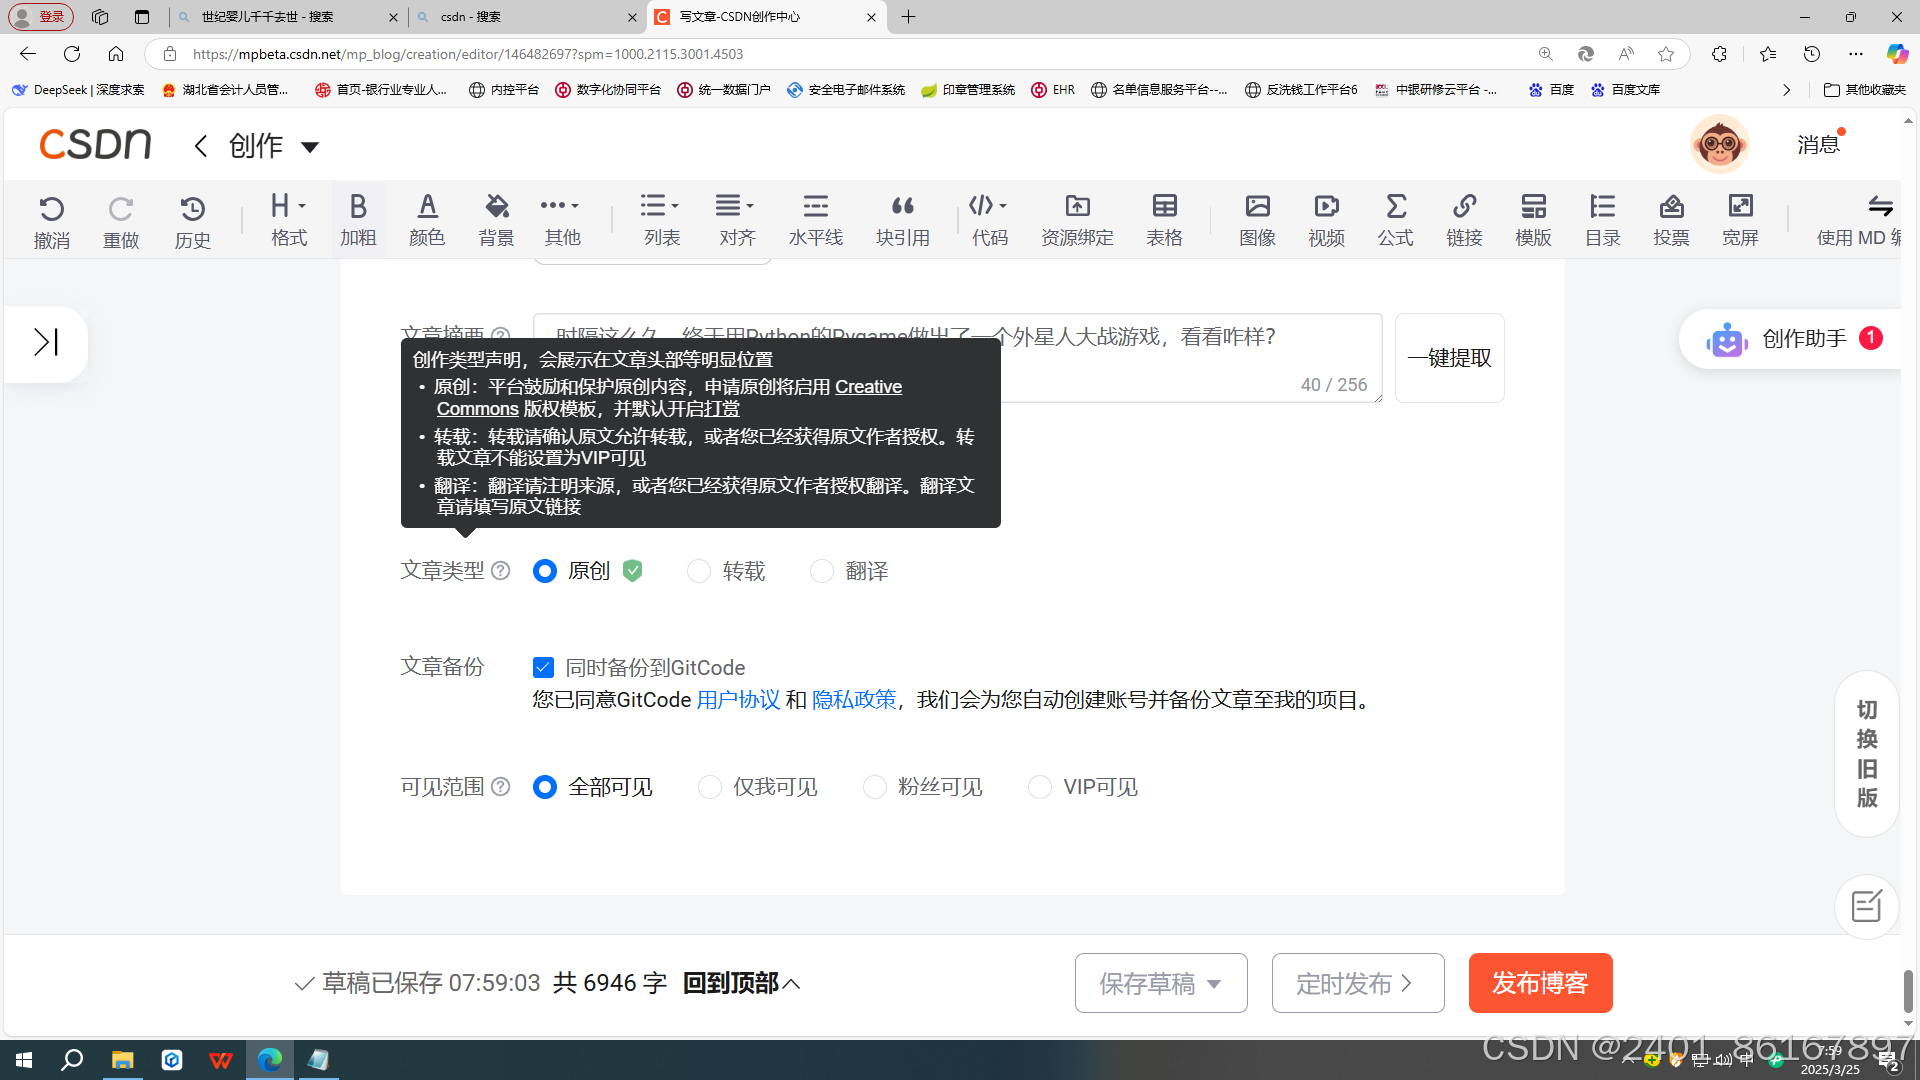Click the 发布博客 publish button

(1540, 983)
